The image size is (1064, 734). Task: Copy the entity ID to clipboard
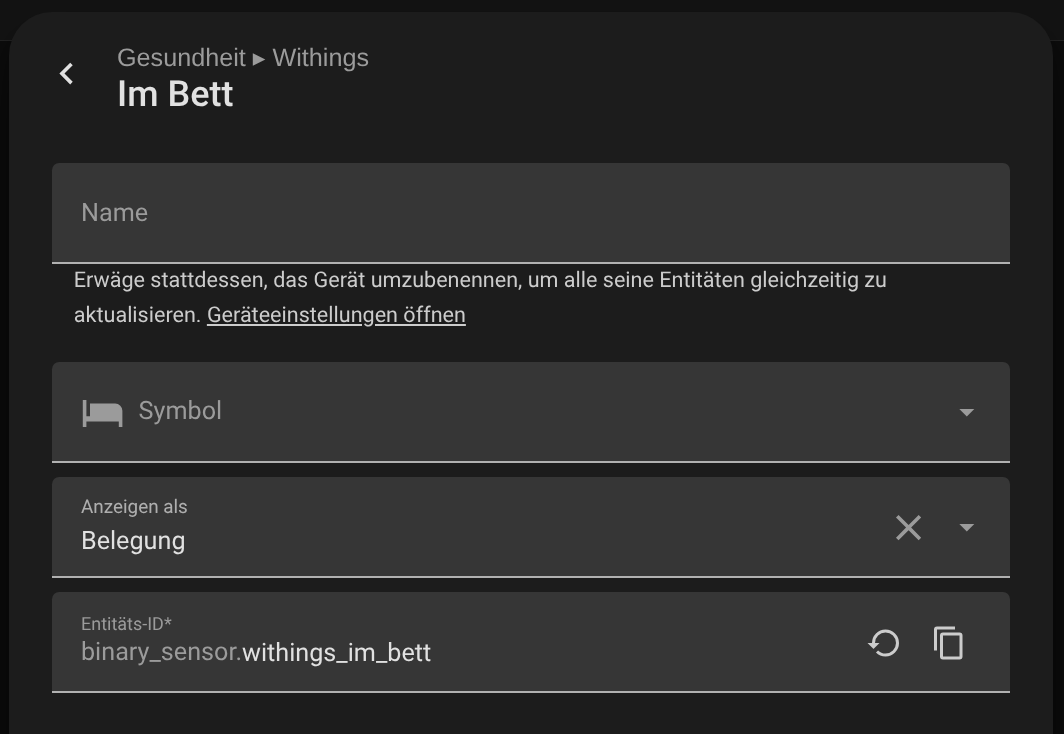[948, 642]
